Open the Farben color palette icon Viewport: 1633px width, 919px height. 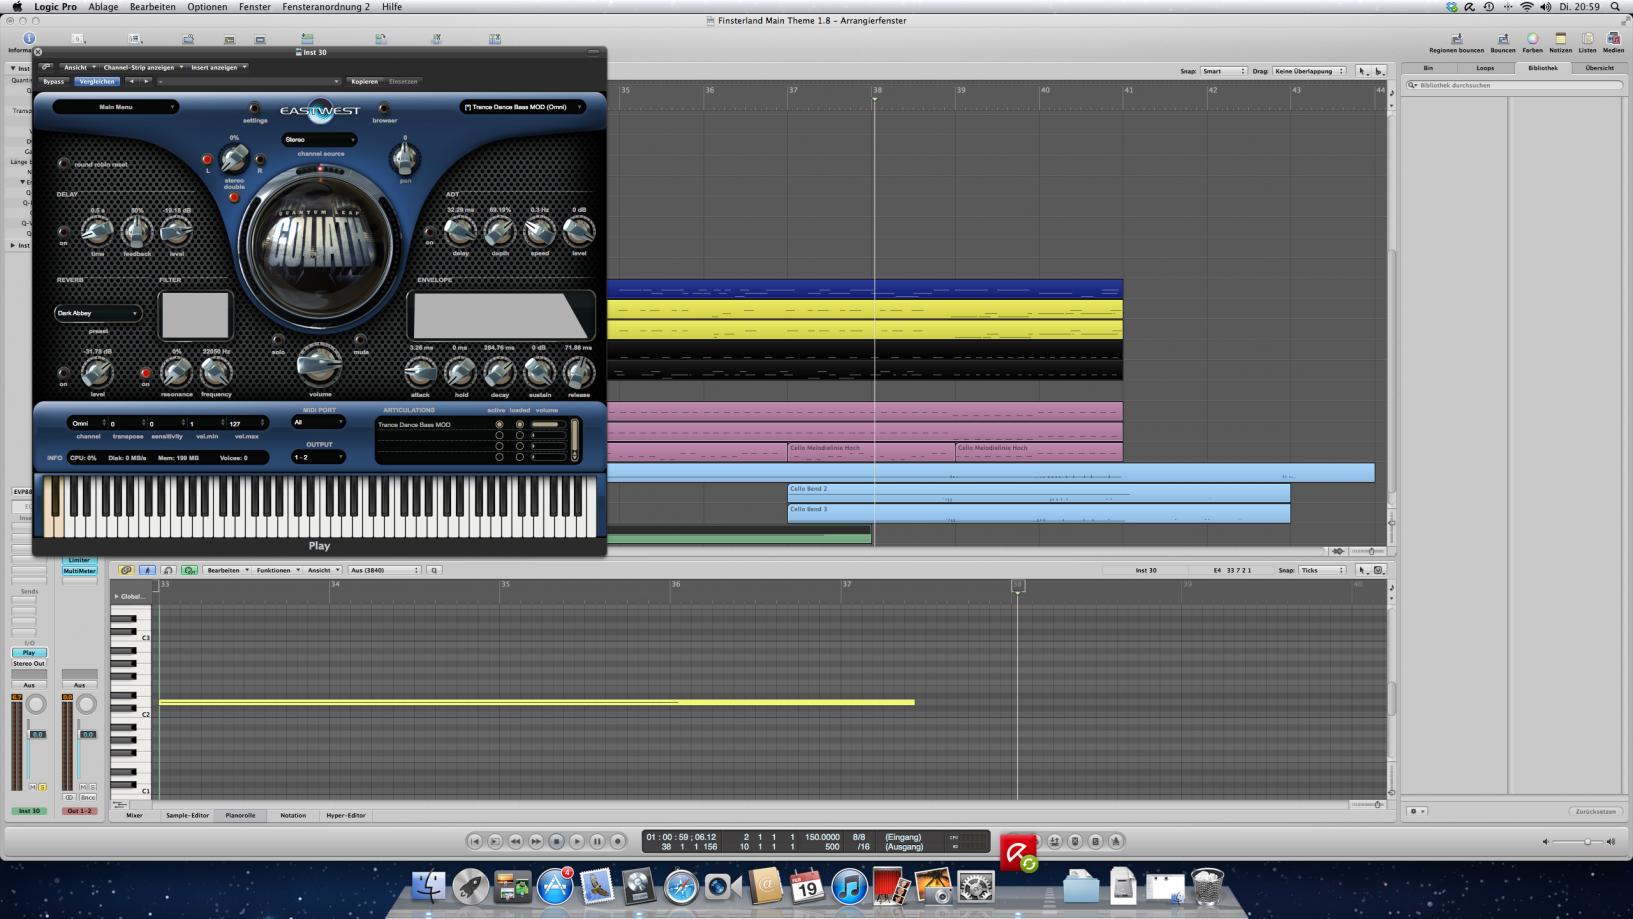click(x=1532, y=39)
